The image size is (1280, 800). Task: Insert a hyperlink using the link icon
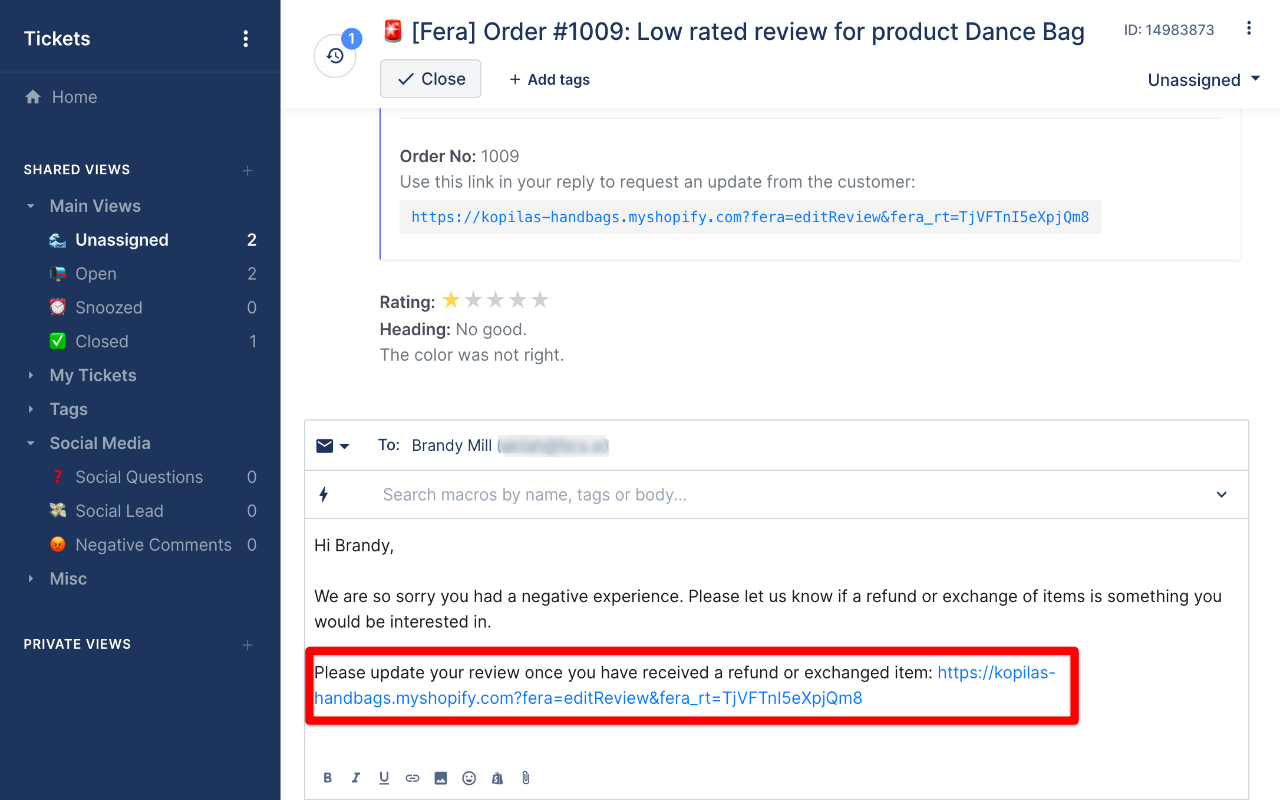(x=412, y=777)
